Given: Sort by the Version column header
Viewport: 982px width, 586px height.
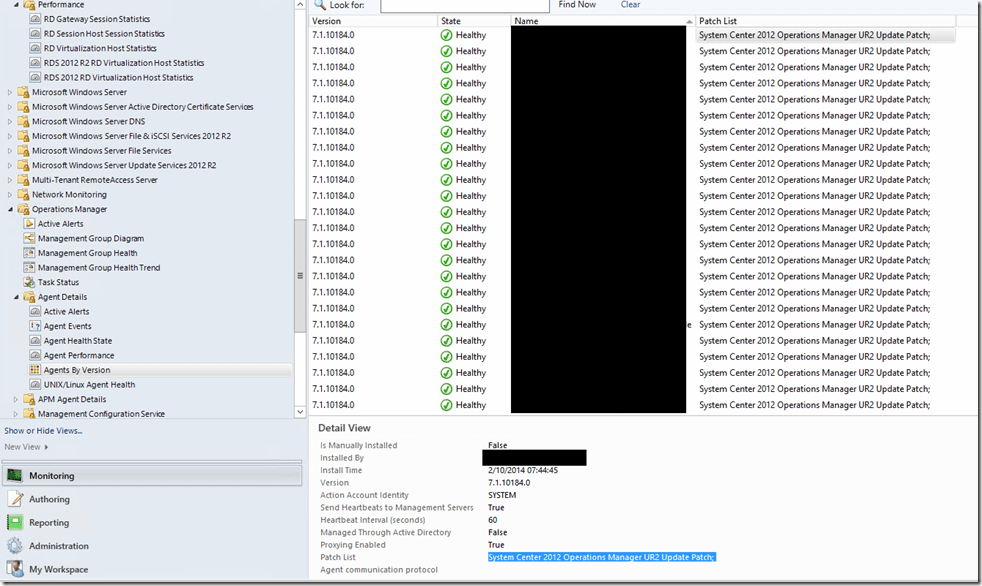Looking at the screenshot, I should (326, 20).
